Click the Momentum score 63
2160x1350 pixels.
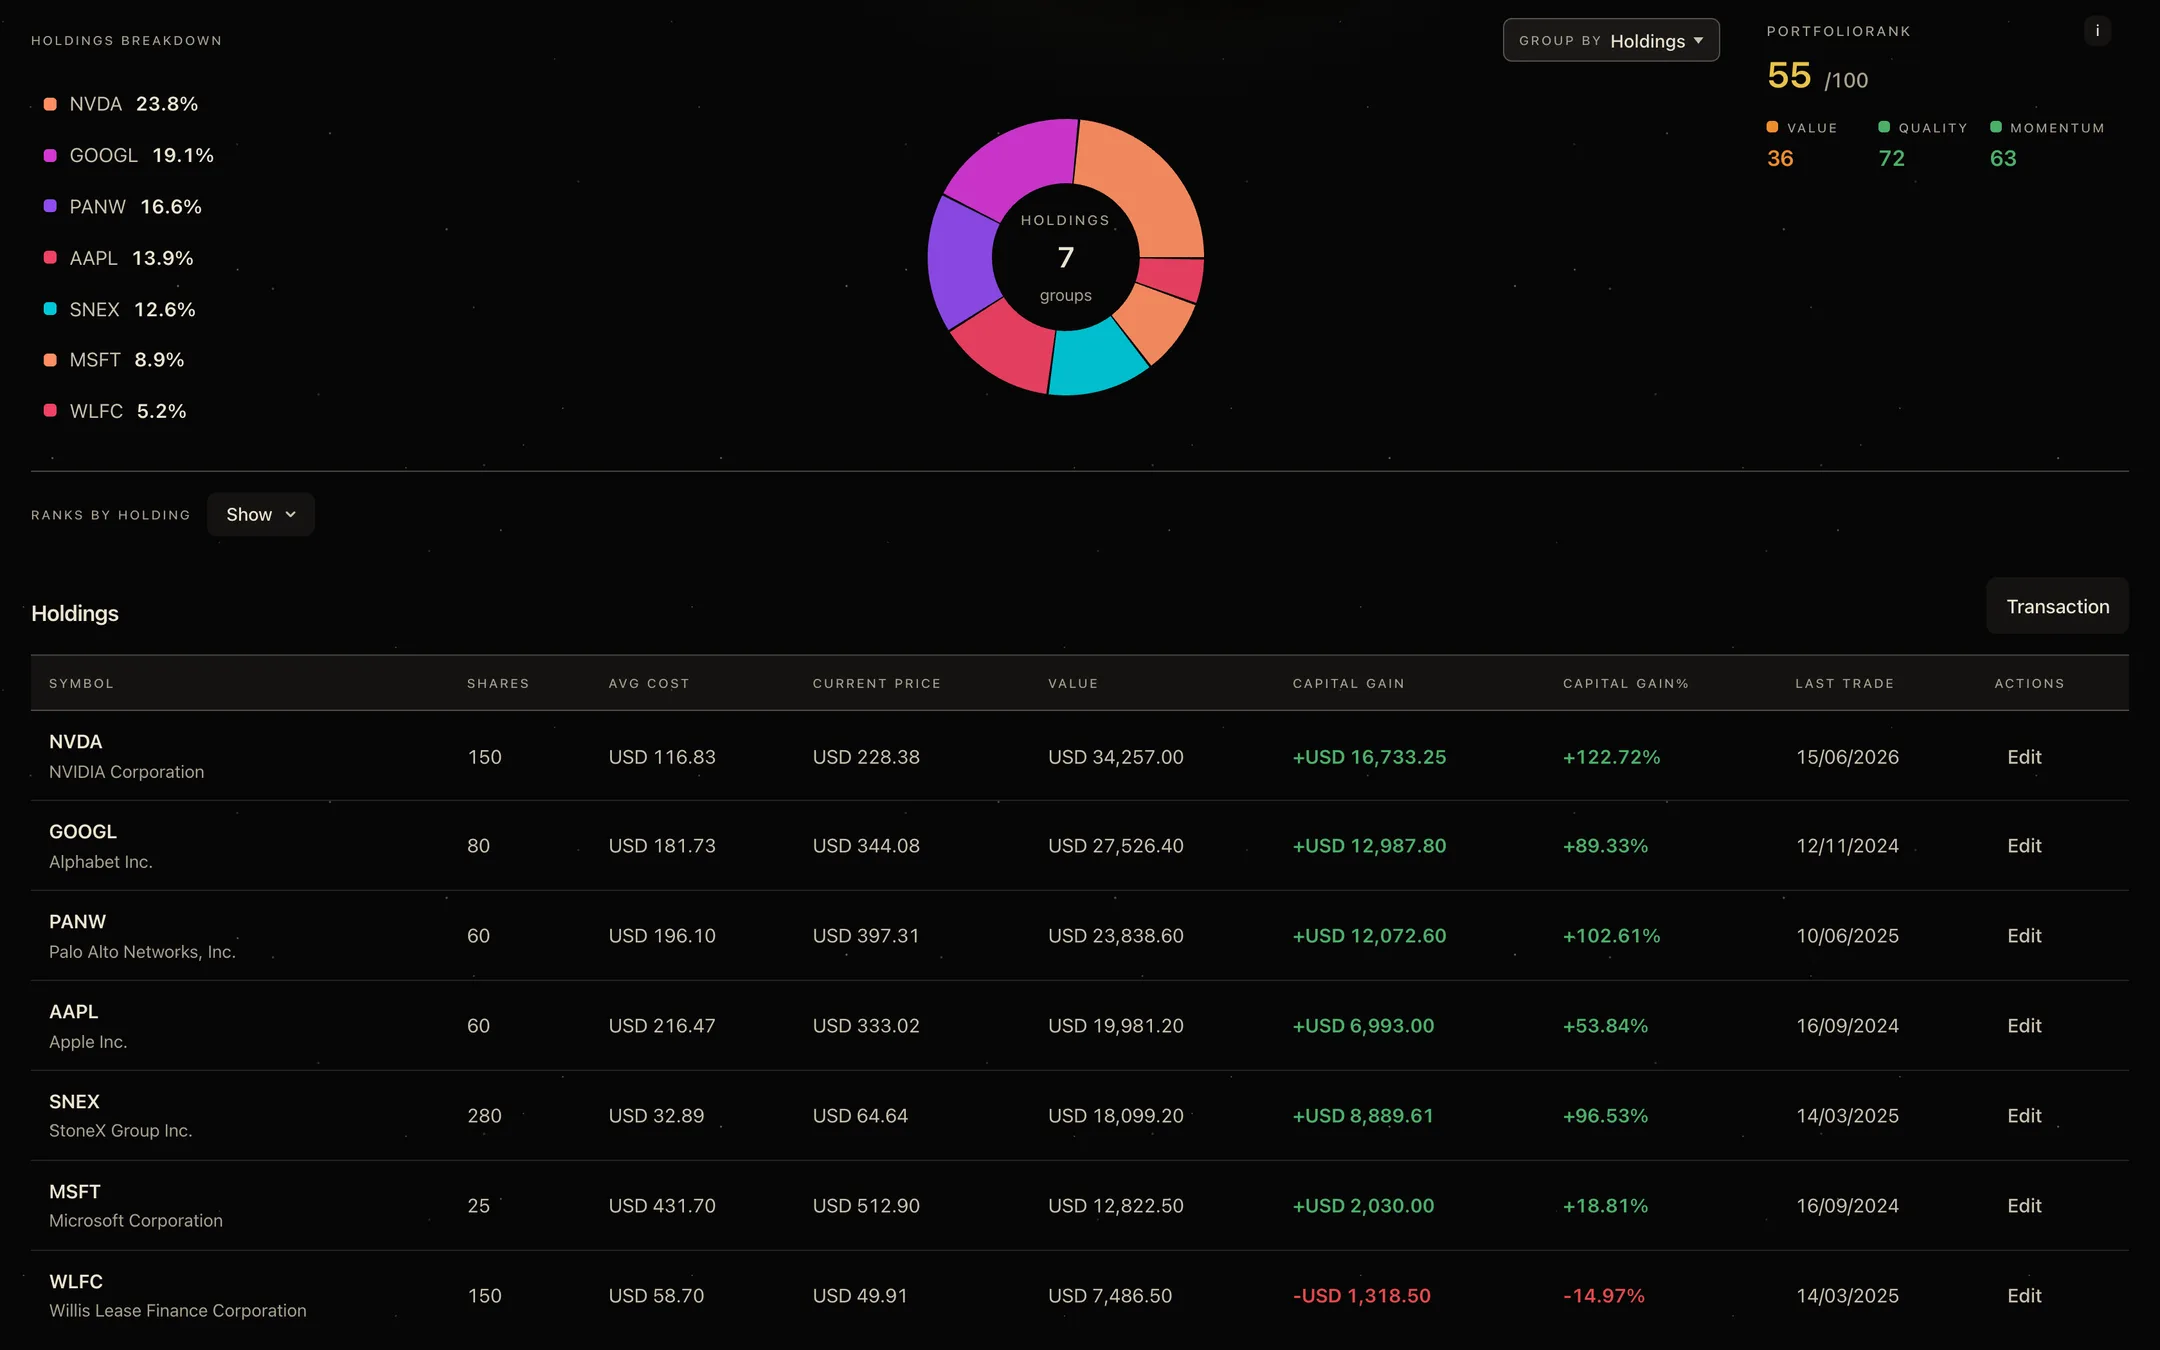2003,158
